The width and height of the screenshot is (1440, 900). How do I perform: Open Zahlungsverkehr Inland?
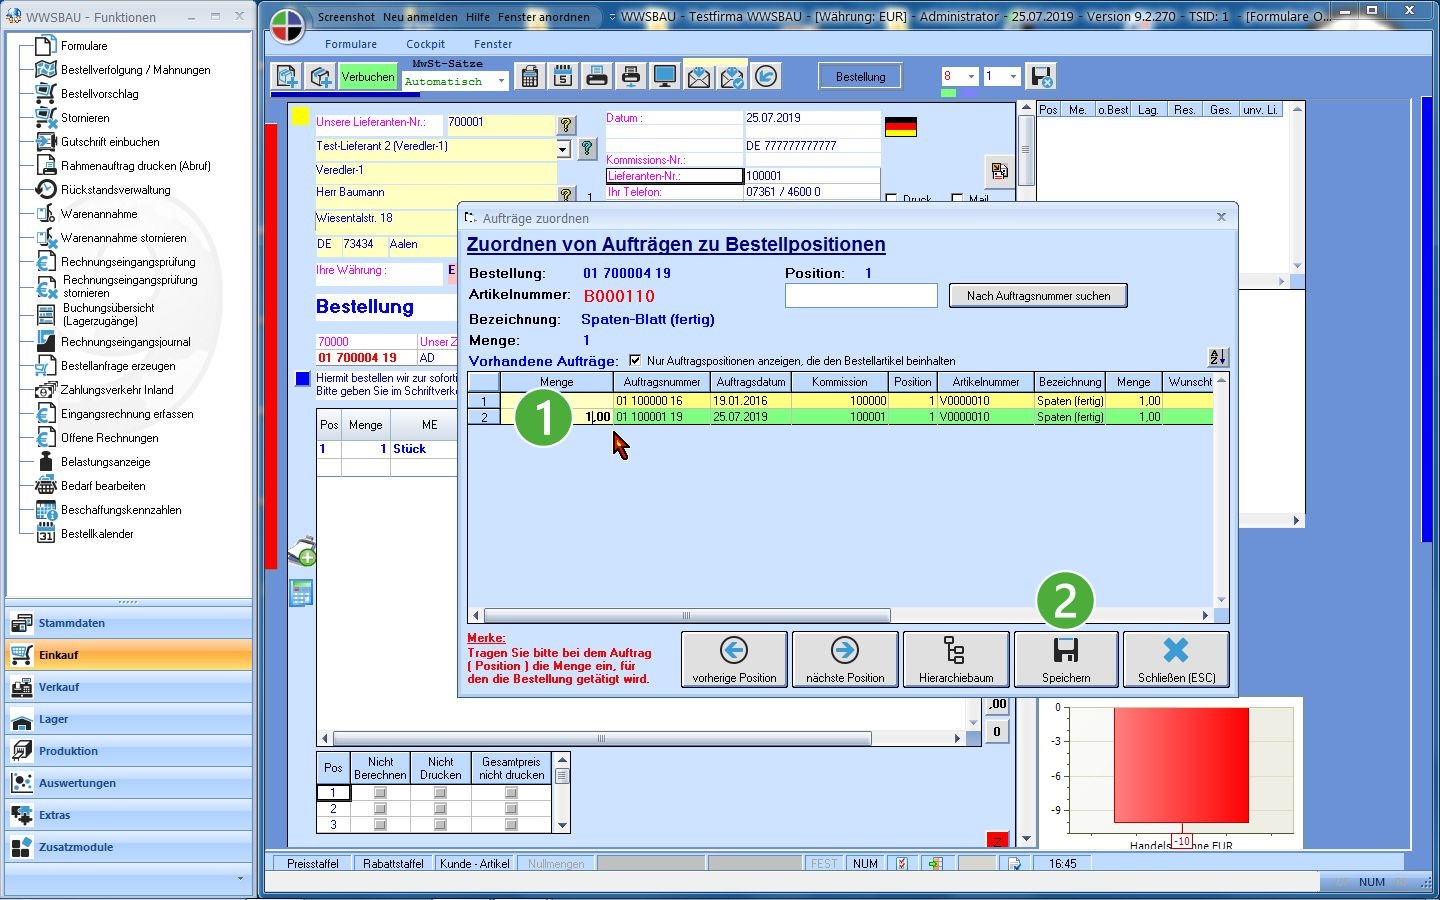click(116, 390)
